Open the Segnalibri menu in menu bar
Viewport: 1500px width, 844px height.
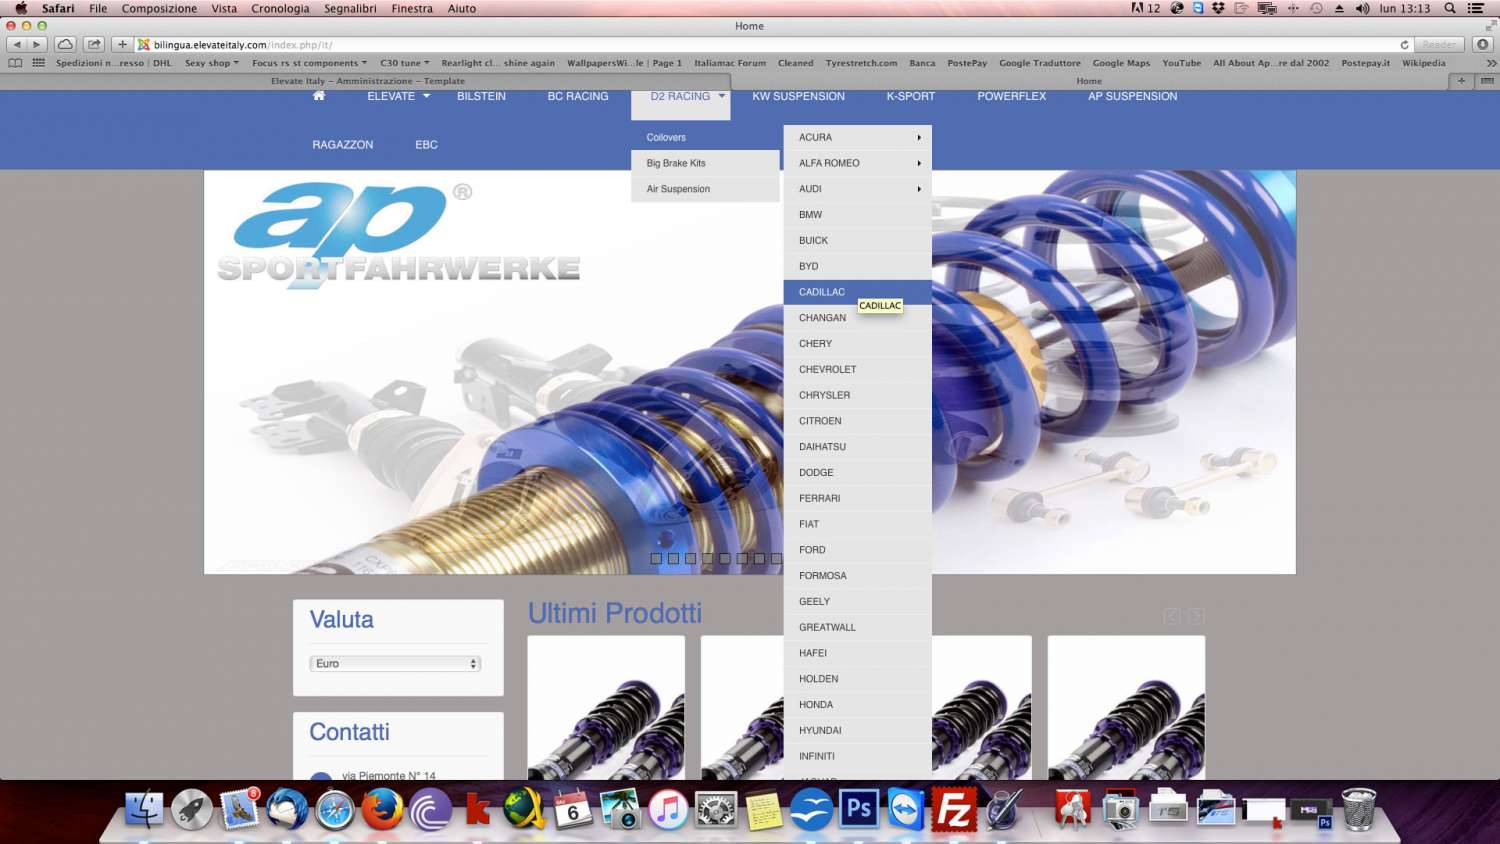[x=350, y=8]
